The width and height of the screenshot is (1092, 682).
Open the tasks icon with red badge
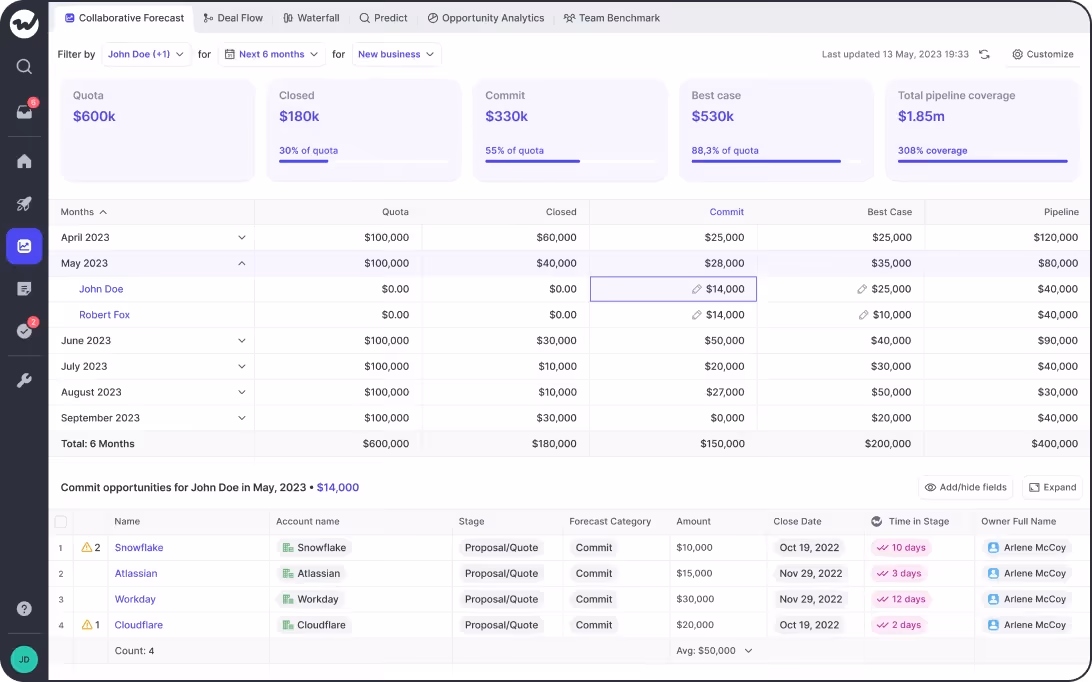24,331
